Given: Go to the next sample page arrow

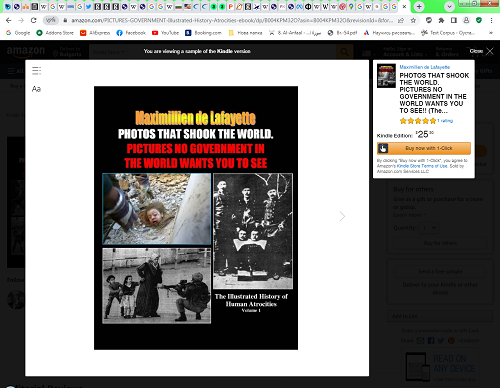Looking at the screenshot, I should click(x=342, y=216).
